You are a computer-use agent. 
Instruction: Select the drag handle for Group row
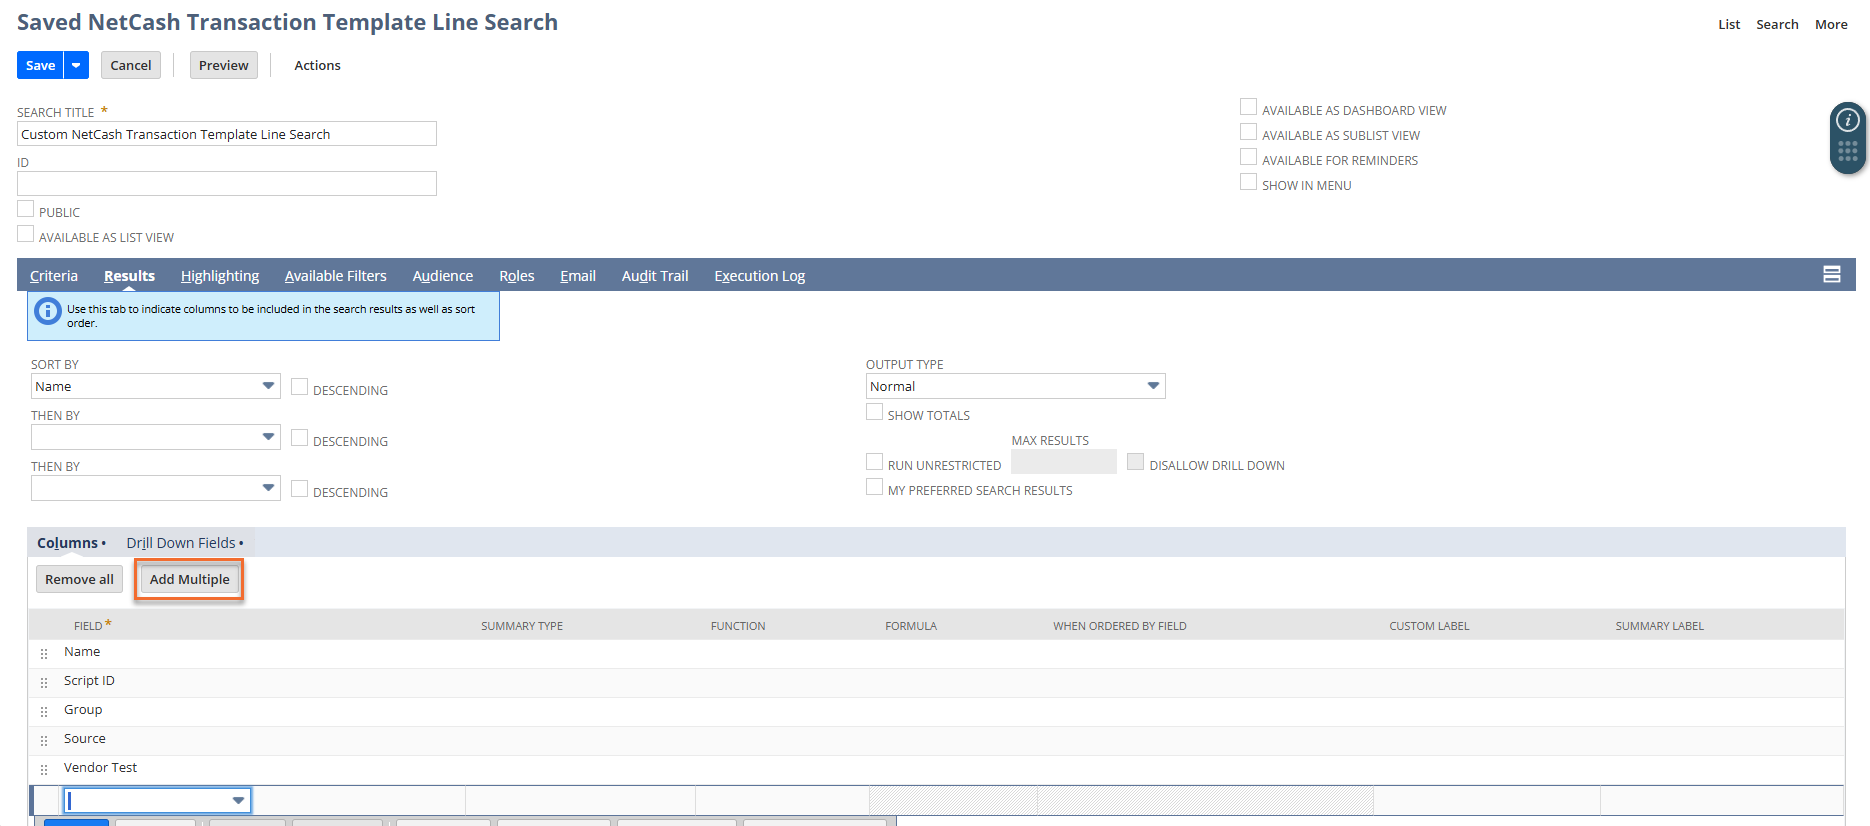[x=44, y=712]
